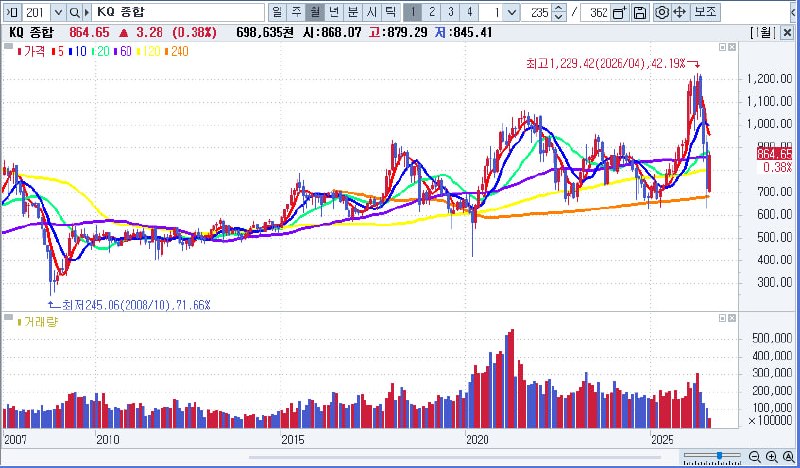Click the panel toggle icon at far top-left
This screenshot has height=468, width=800.
click(12, 13)
